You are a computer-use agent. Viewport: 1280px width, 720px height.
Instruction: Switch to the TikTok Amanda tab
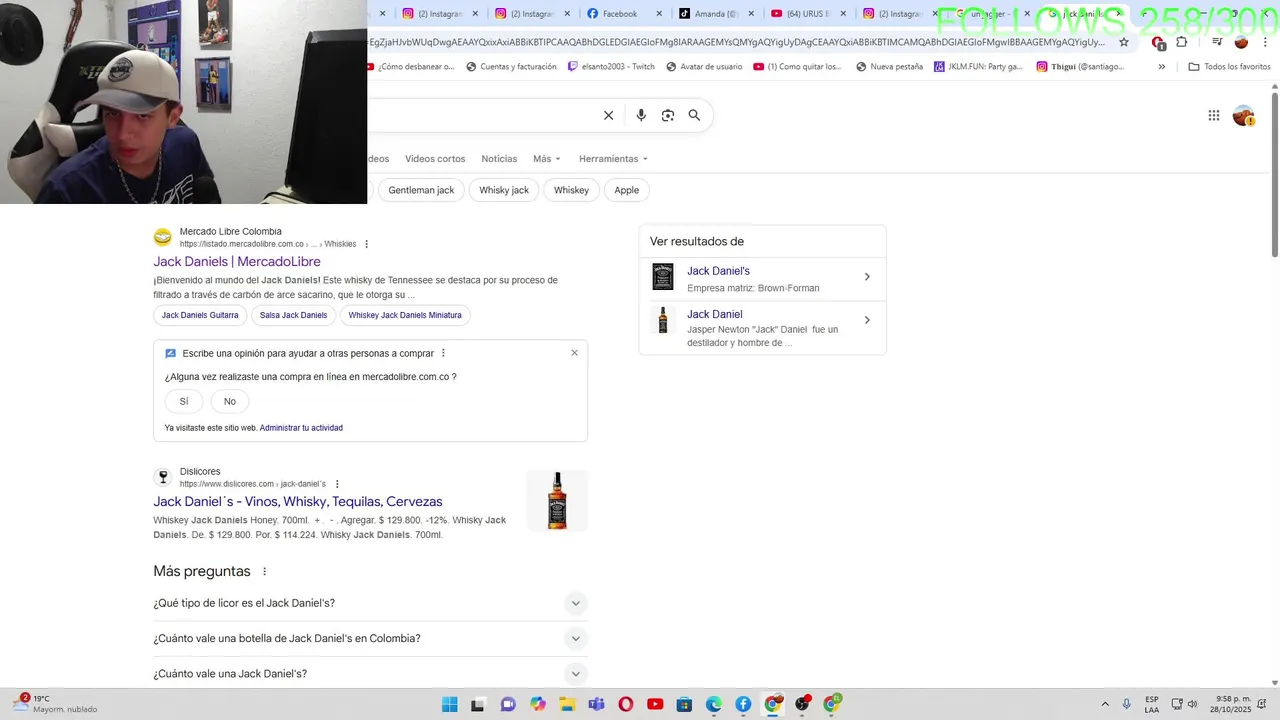coord(715,14)
